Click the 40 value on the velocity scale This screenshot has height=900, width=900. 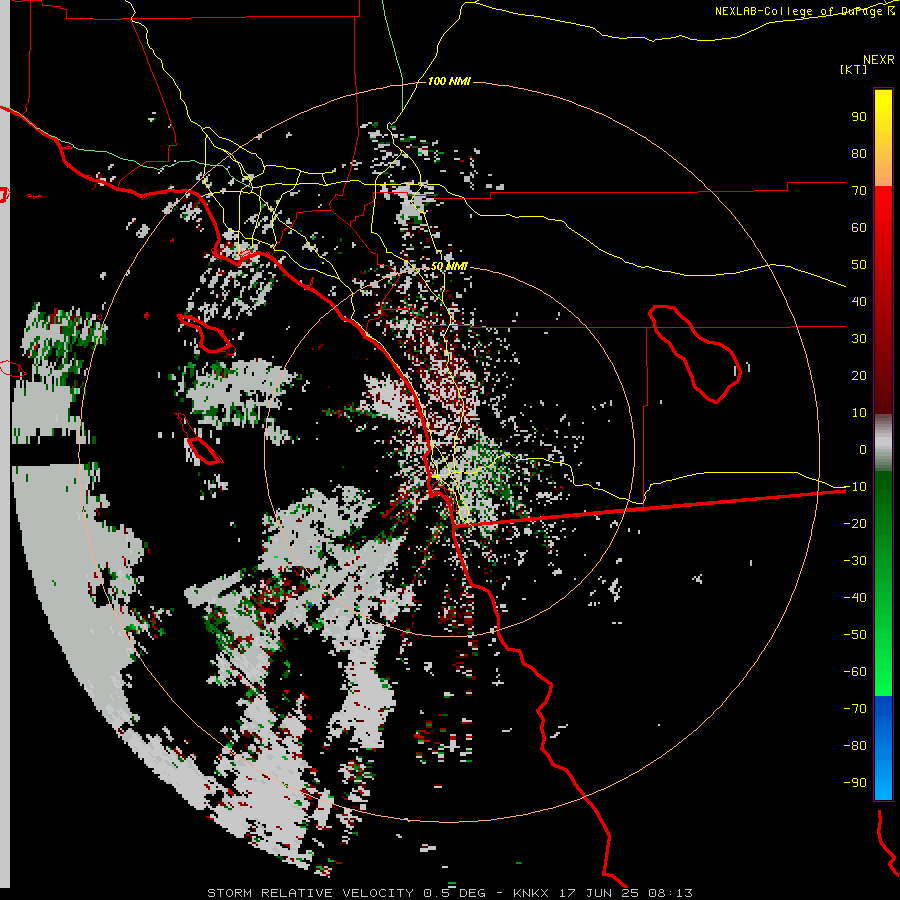(859, 302)
